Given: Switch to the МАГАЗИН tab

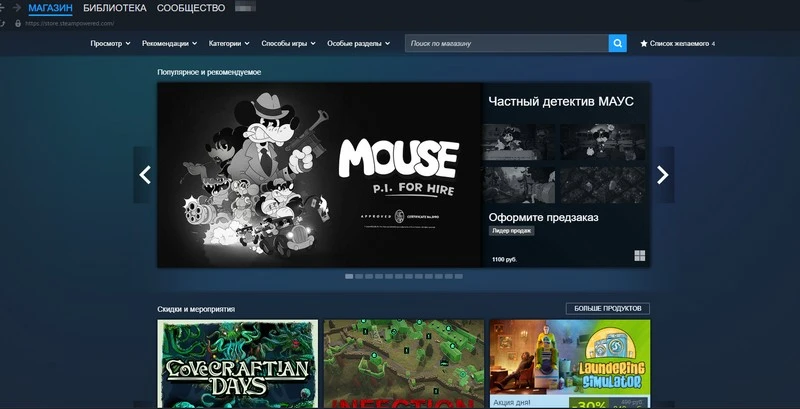Looking at the screenshot, I should point(50,8).
